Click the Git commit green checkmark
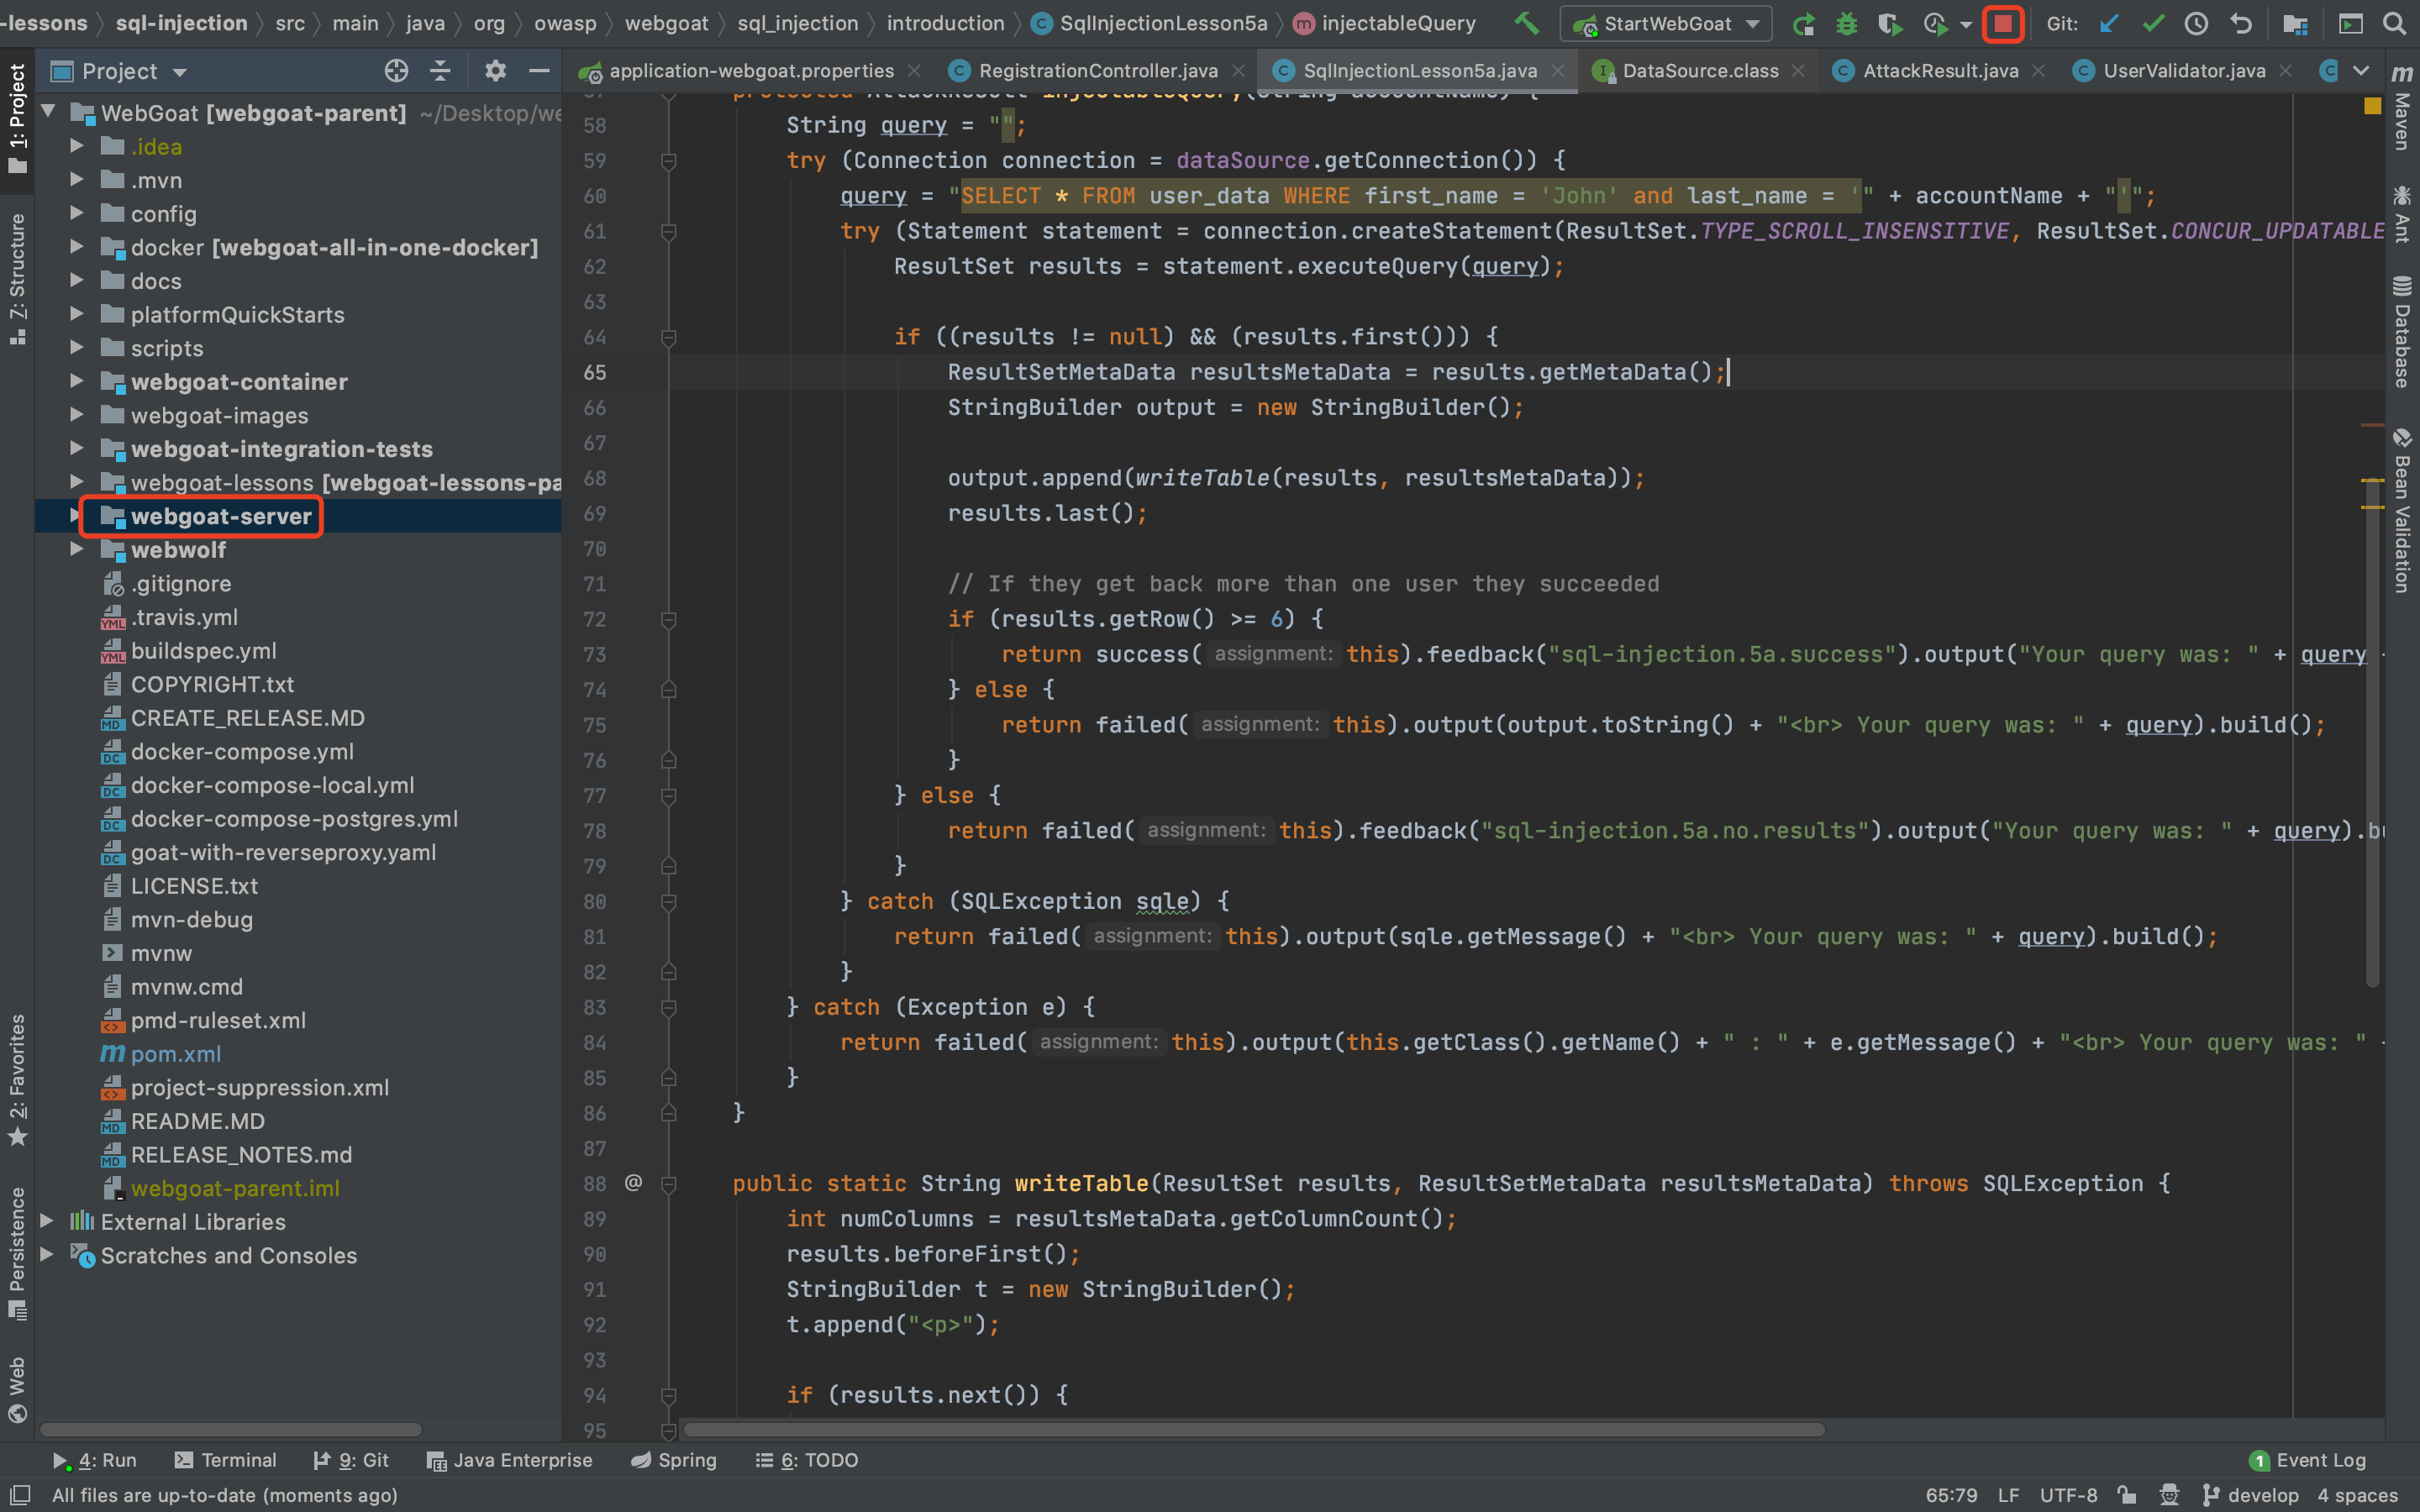 pos(2153,24)
